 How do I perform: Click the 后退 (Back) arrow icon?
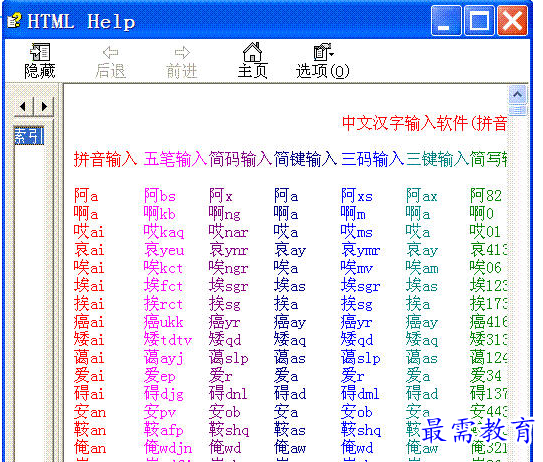point(111,53)
